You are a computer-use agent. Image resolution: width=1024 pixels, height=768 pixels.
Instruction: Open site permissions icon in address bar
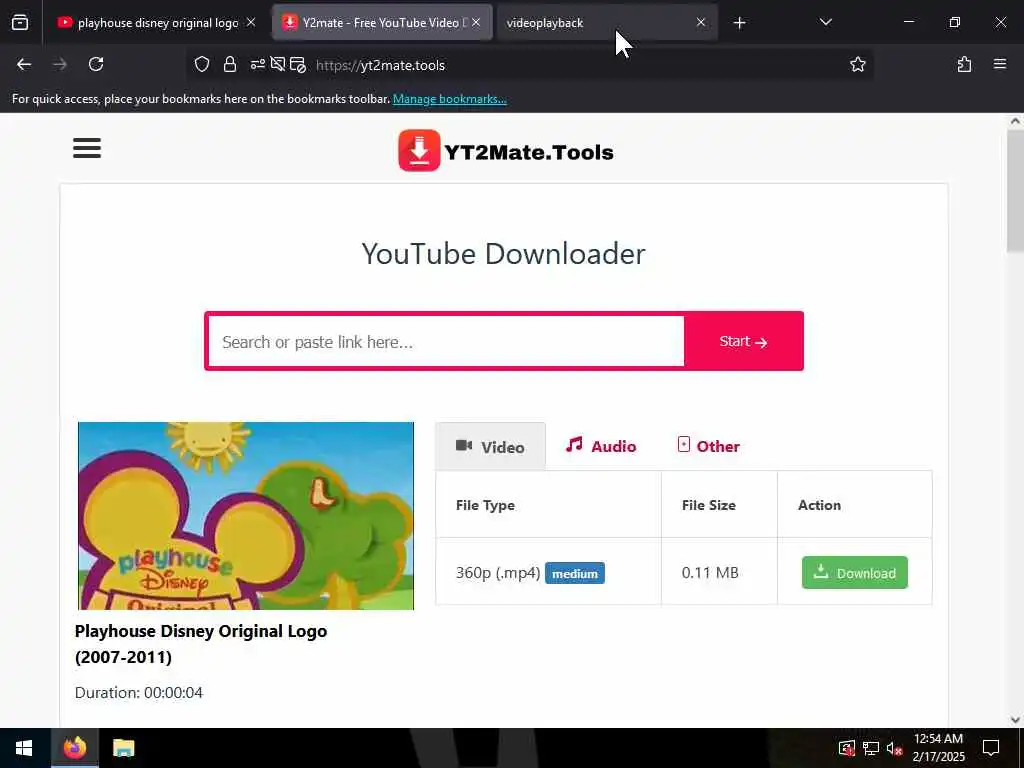257,65
